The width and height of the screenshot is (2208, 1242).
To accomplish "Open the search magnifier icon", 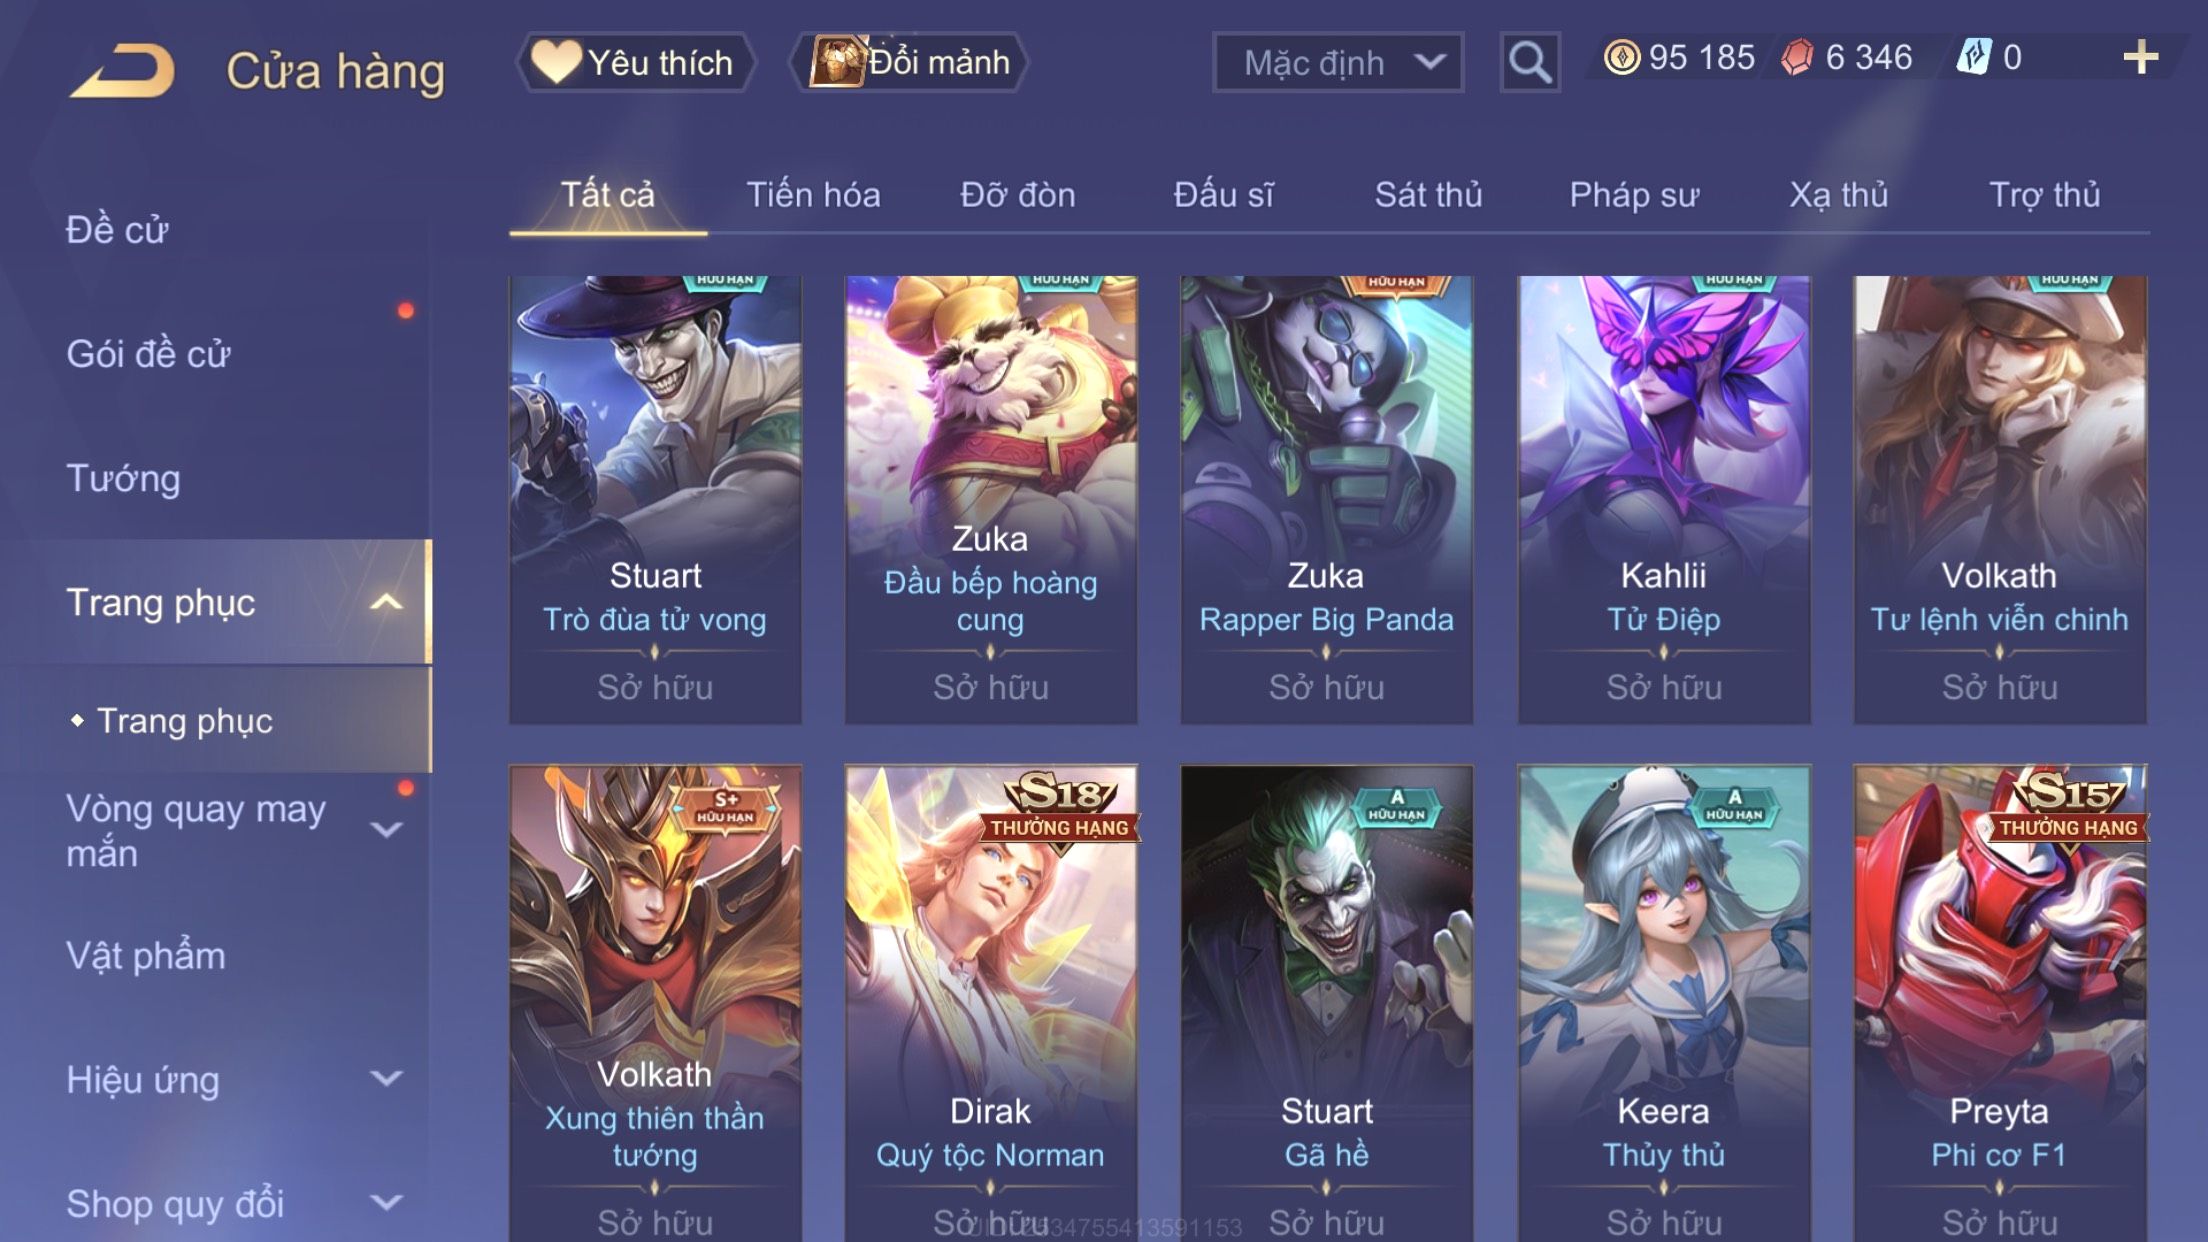I will tap(1530, 62).
